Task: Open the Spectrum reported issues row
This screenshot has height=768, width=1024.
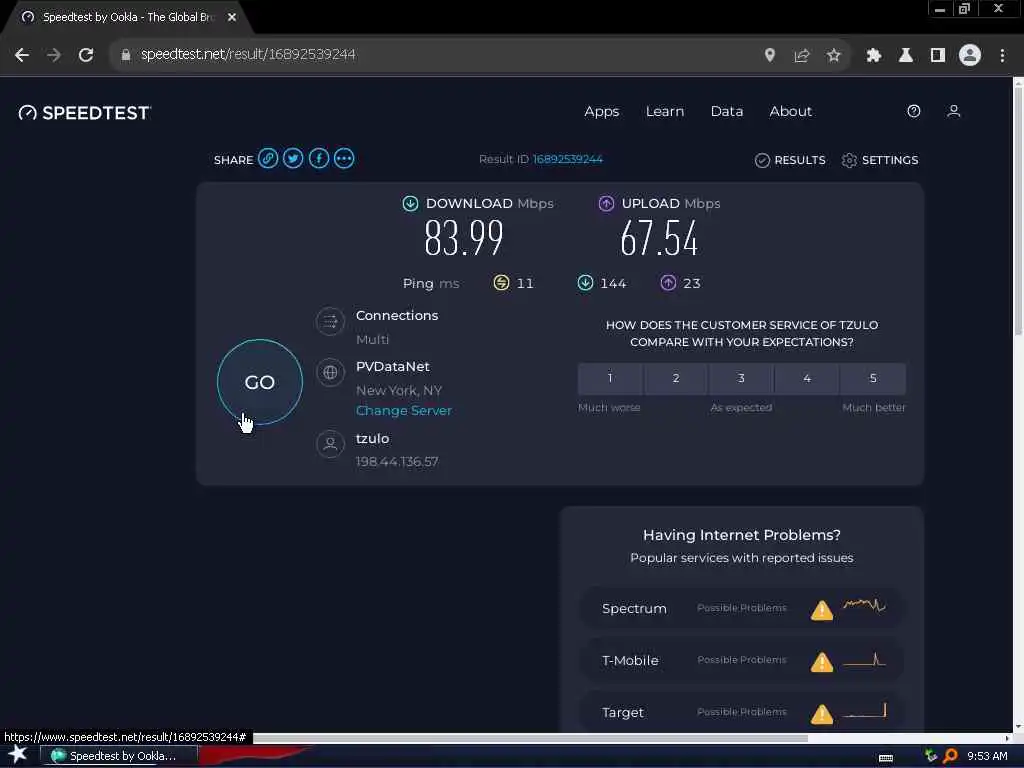Action: click(742, 608)
